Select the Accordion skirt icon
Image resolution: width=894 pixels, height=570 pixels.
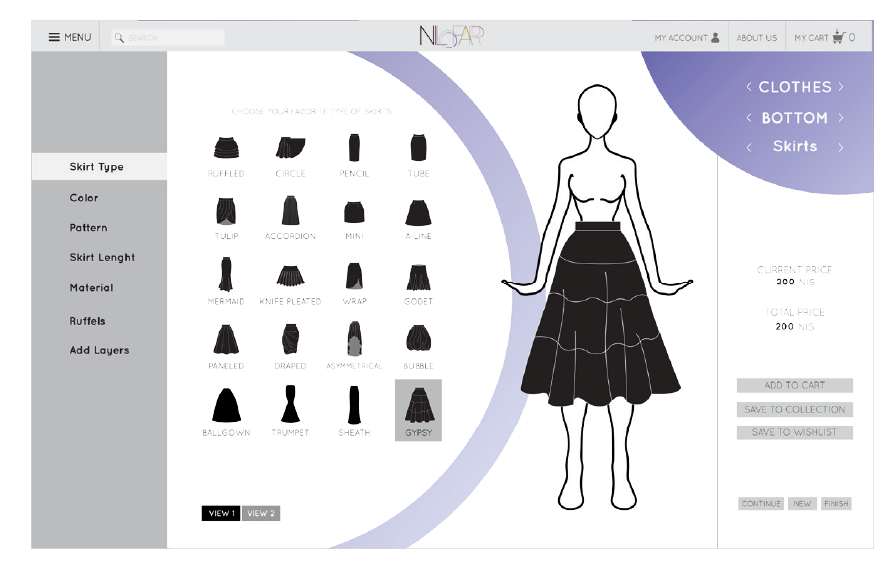click(290, 210)
